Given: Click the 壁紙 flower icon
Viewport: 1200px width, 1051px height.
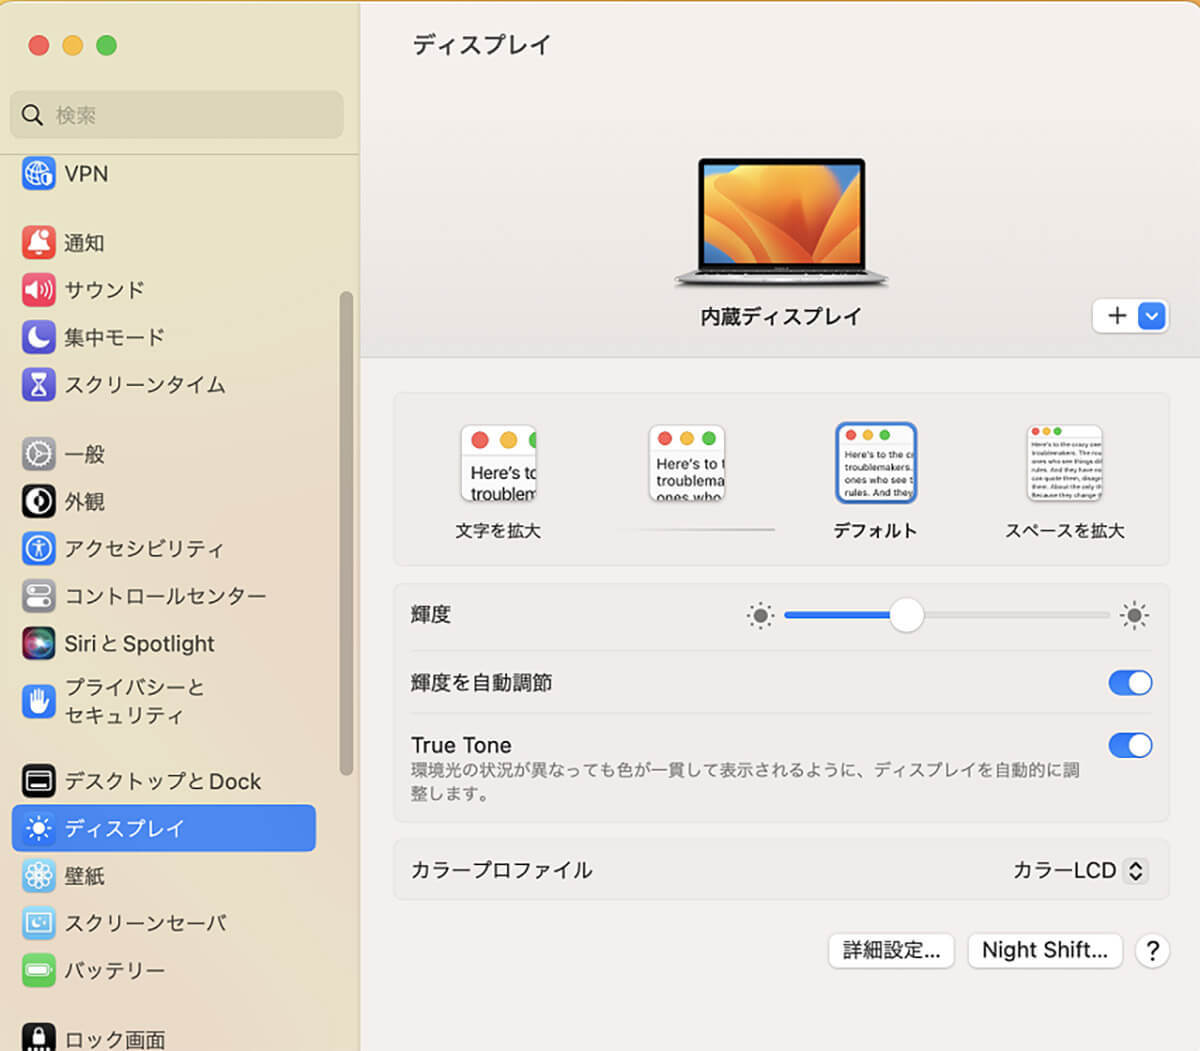Looking at the screenshot, I should coord(38,876).
